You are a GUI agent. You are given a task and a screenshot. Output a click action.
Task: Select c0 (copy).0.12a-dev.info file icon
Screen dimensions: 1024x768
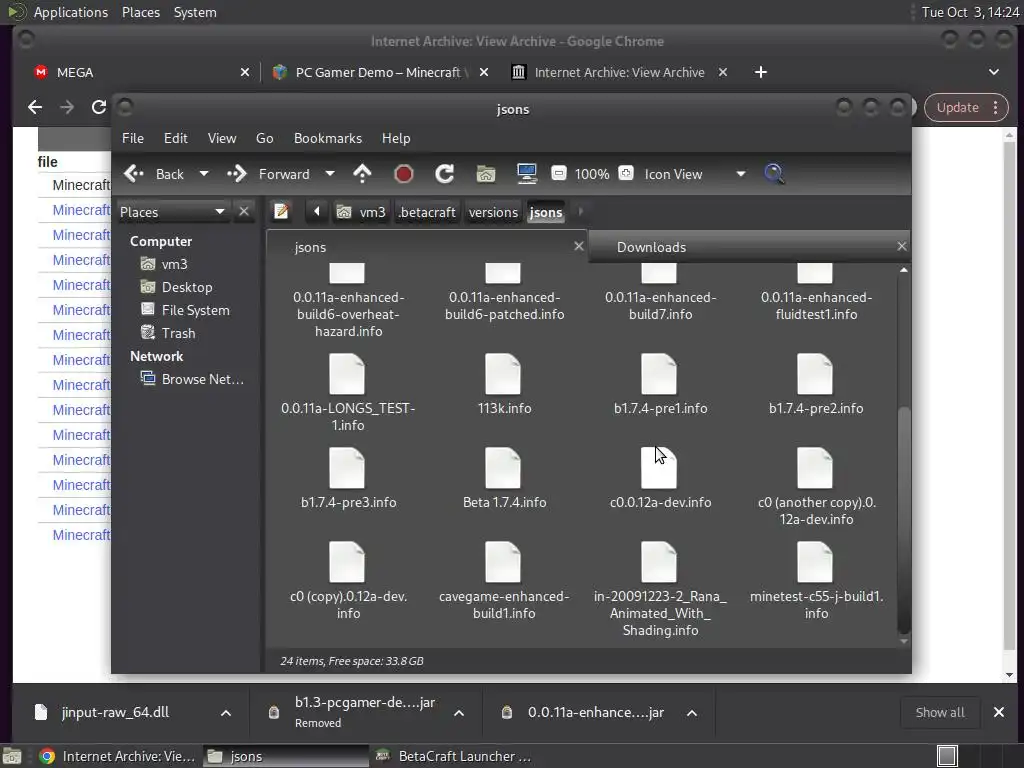tap(347, 562)
